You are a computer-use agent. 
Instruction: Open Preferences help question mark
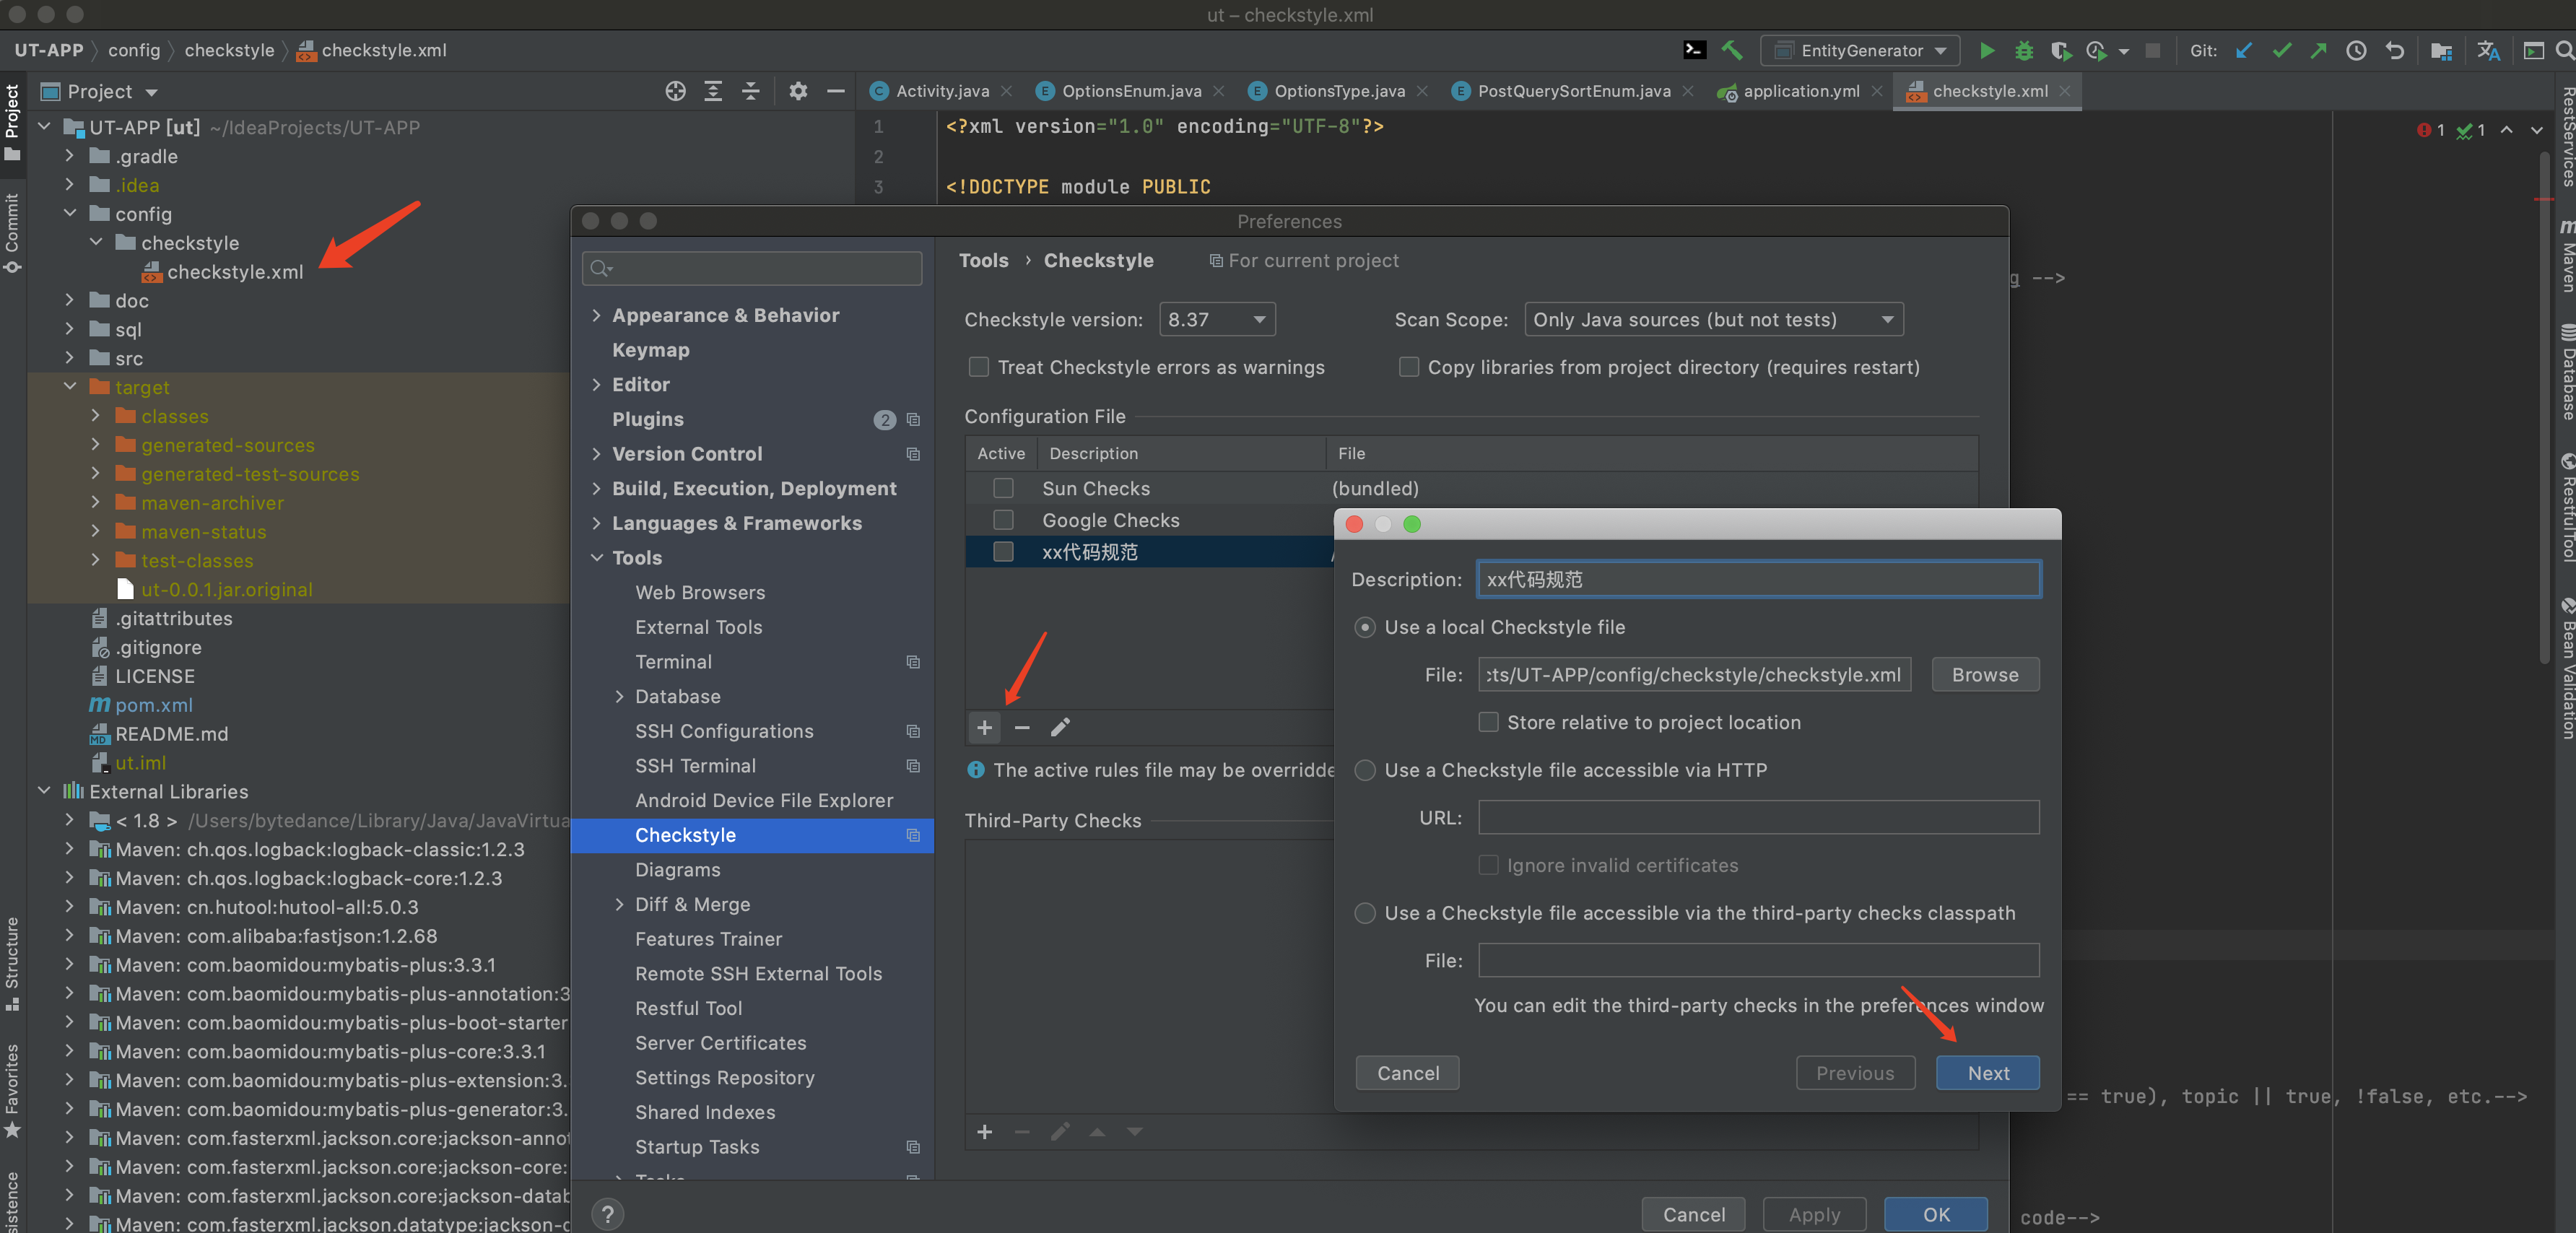pyautogui.click(x=607, y=1214)
